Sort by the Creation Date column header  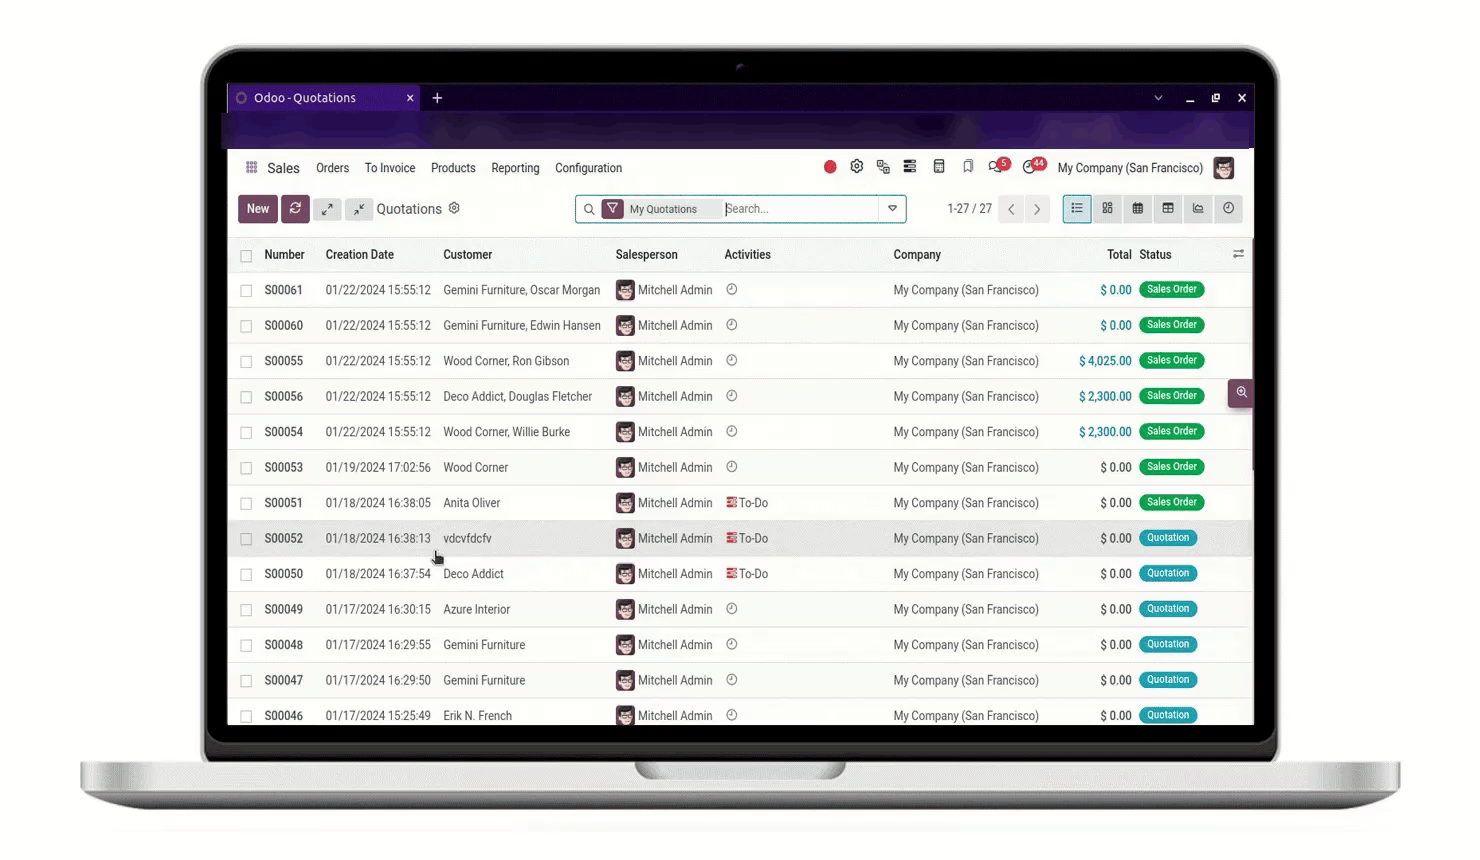coord(359,254)
